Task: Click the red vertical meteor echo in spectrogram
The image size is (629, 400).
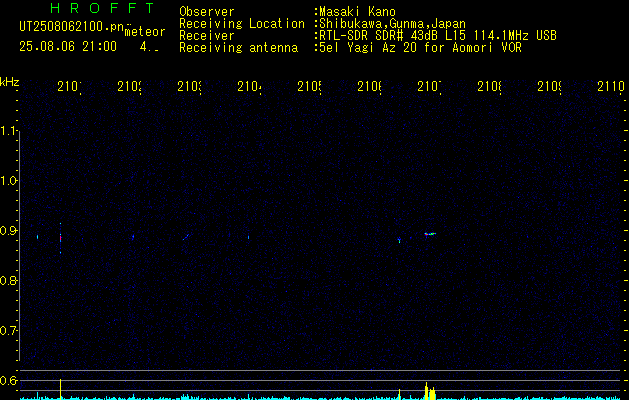Action: tap(61, 238)
